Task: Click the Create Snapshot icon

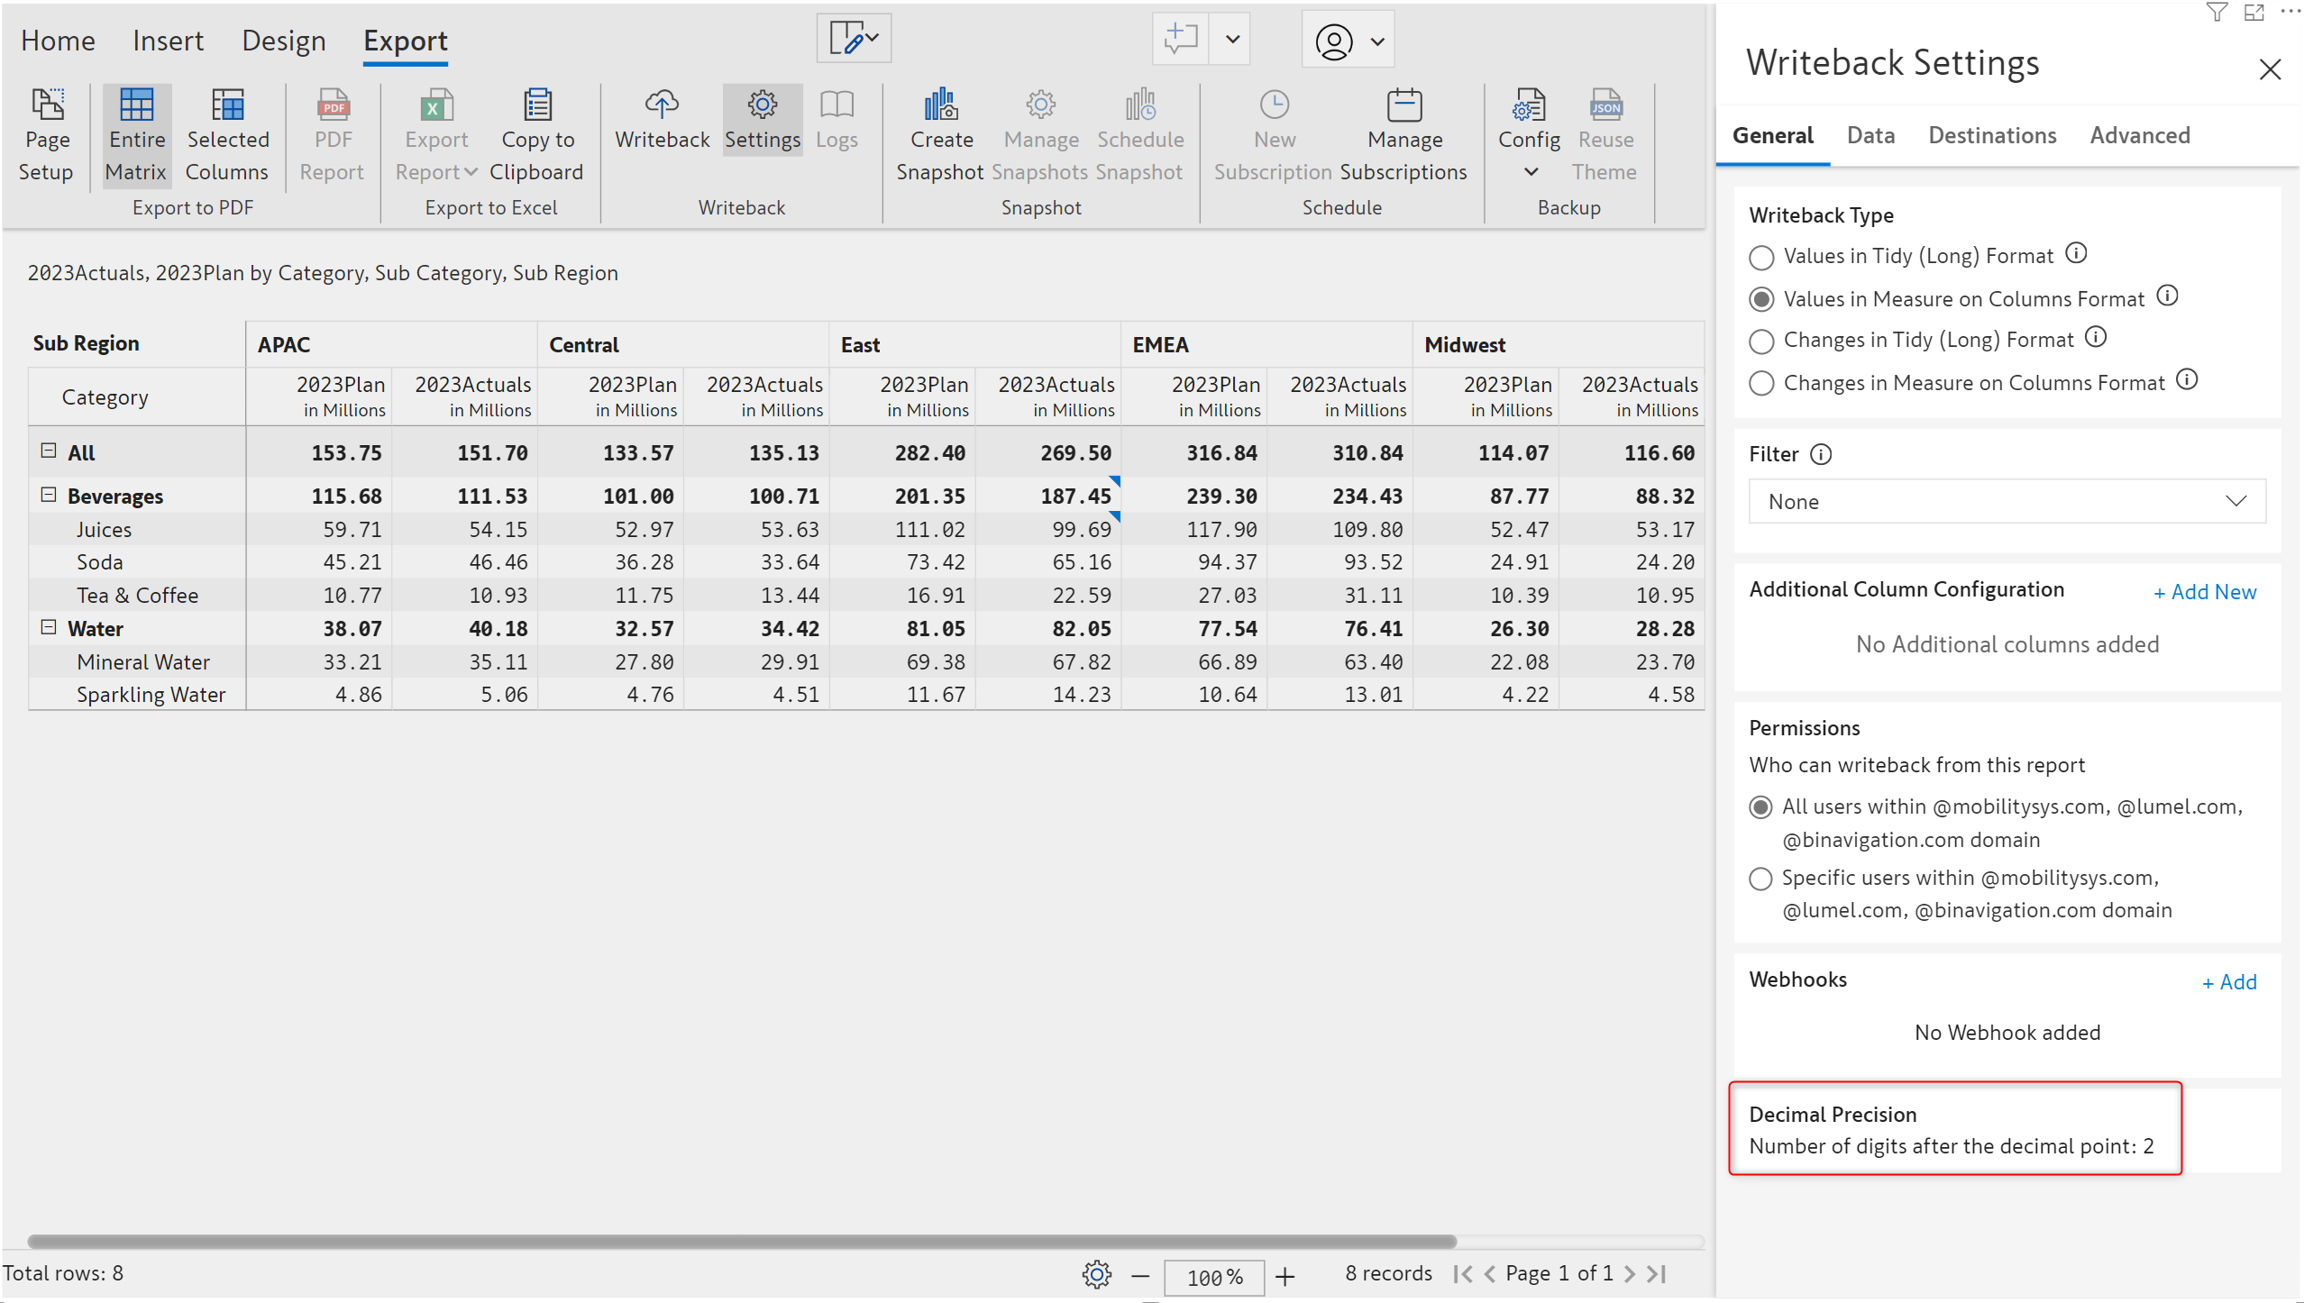Action: [940, 105]
